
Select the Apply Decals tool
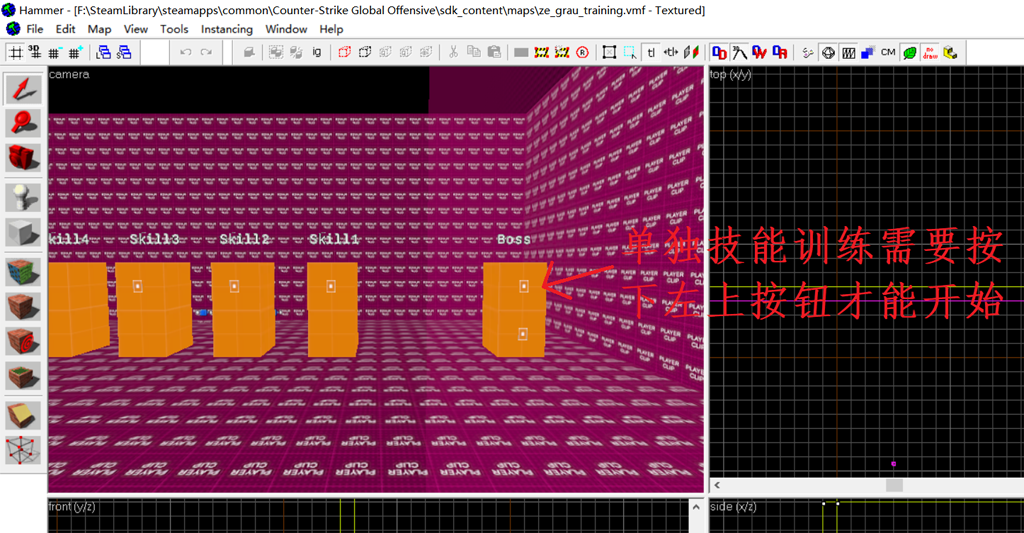pos(23,341)
